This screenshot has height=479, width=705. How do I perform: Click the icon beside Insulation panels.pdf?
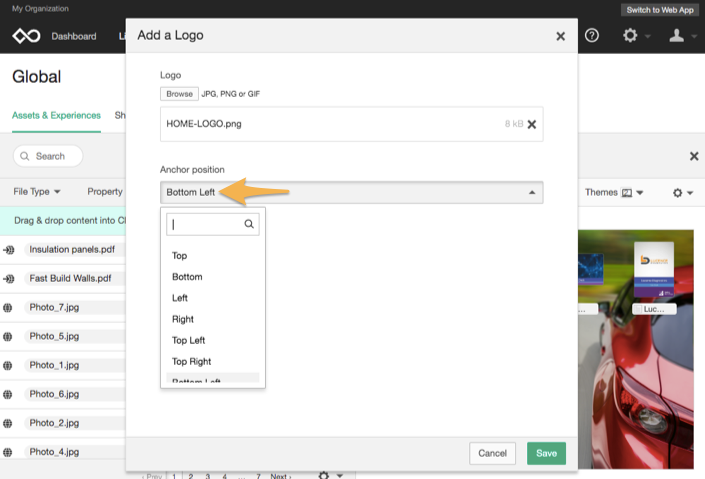click(9, 250)
